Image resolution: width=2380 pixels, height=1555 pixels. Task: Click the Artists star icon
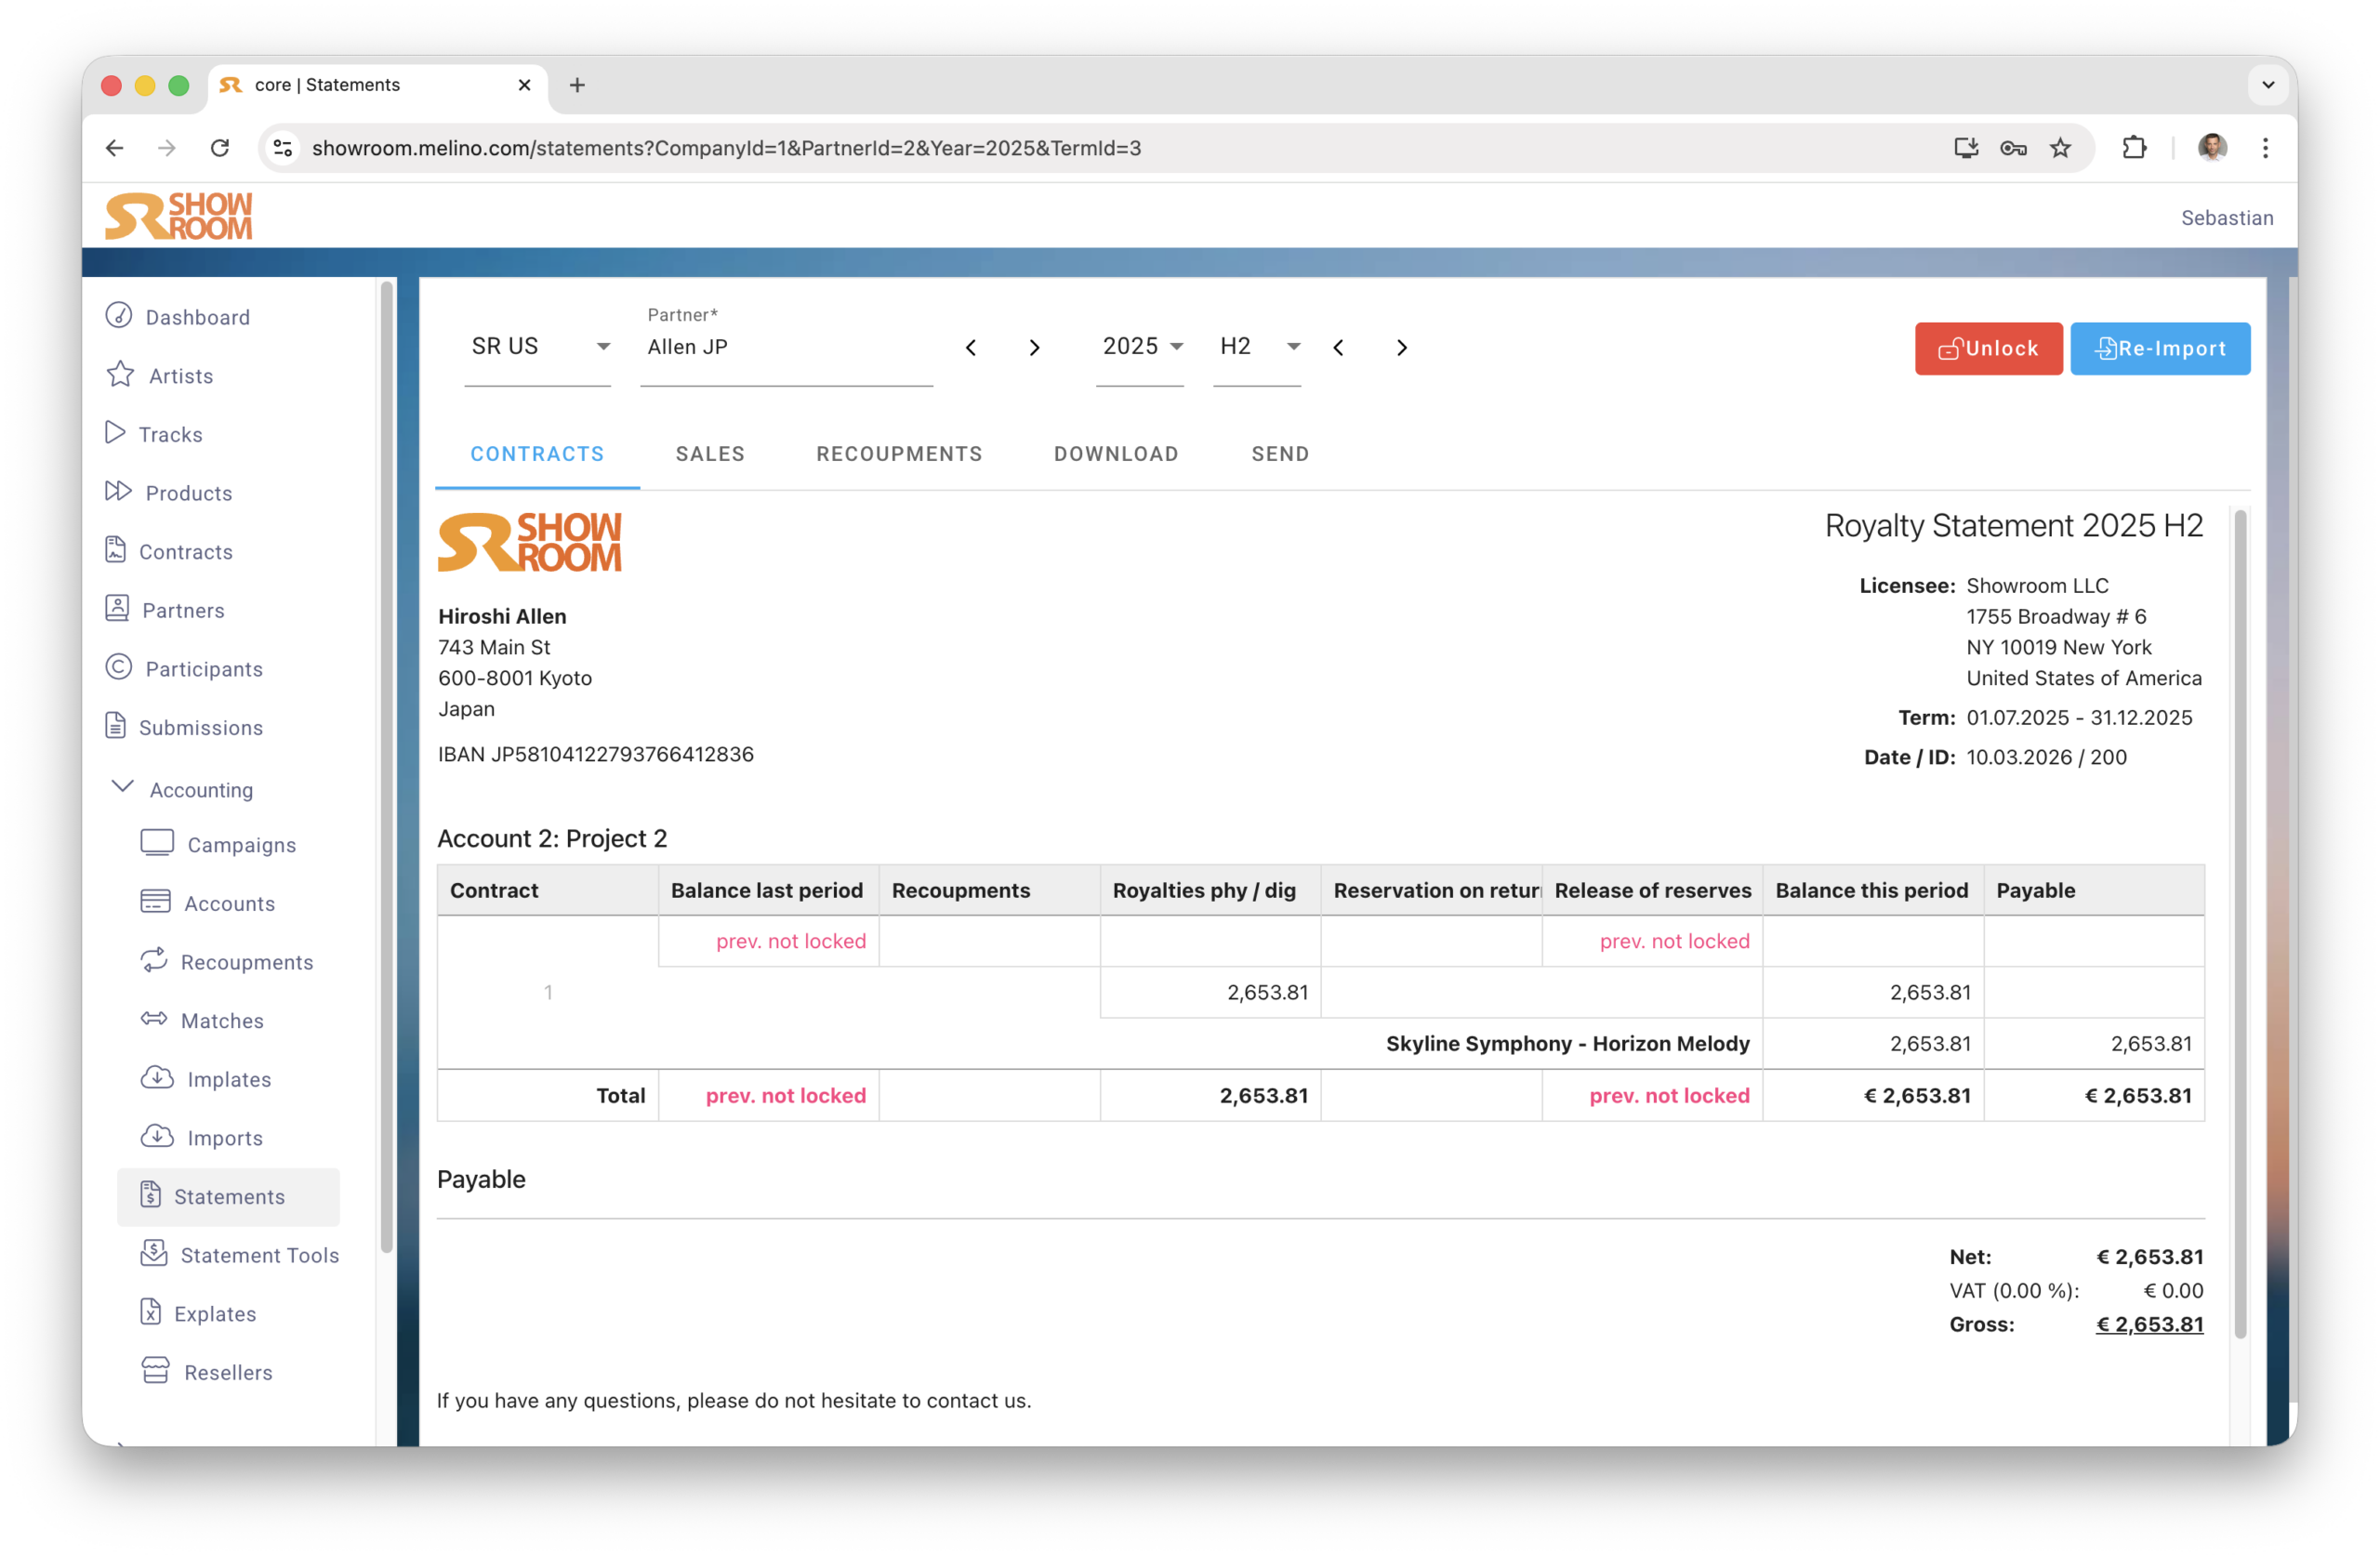120,374
